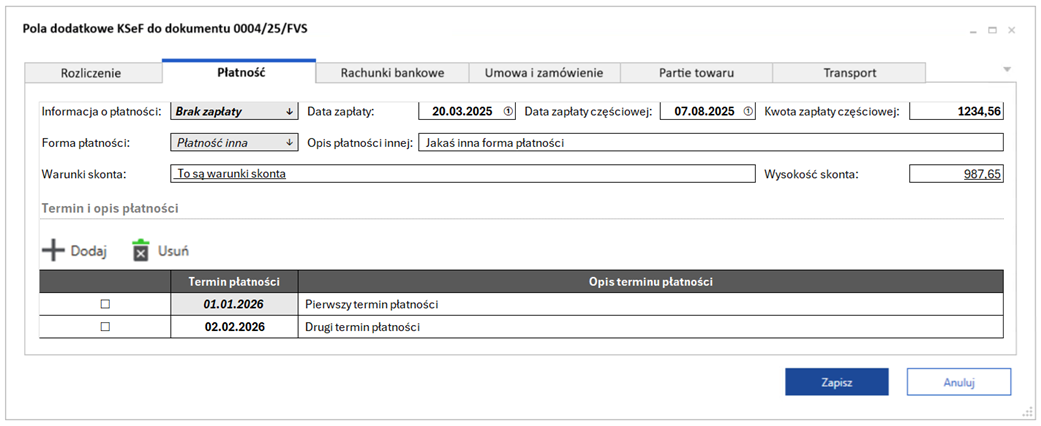Maximize the KSeF dialog window
Screen dimensions: 1041x426
992,30
